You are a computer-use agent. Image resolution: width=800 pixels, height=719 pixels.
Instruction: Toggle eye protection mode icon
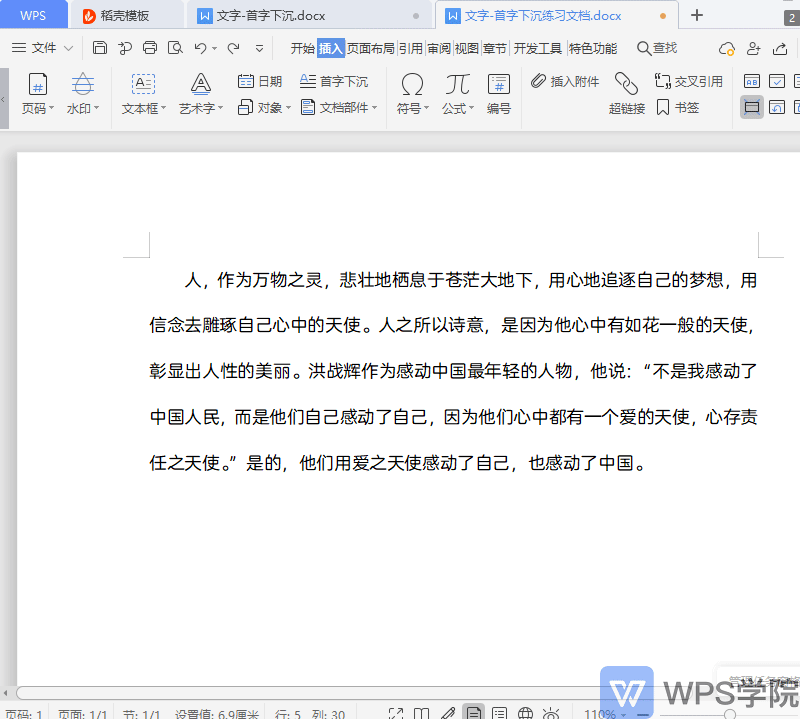pyautogui.click(x=551, y=713)
